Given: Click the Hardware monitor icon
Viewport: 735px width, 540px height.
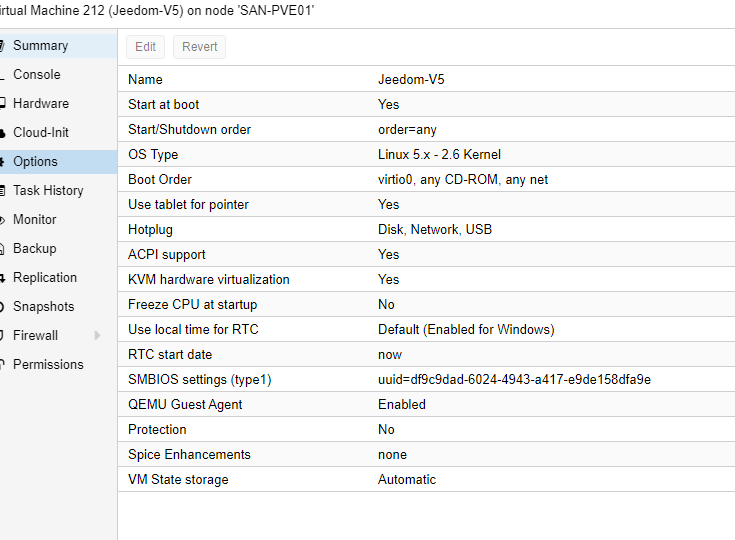Looking at the screenshot, I should click(x=2, y=103).
